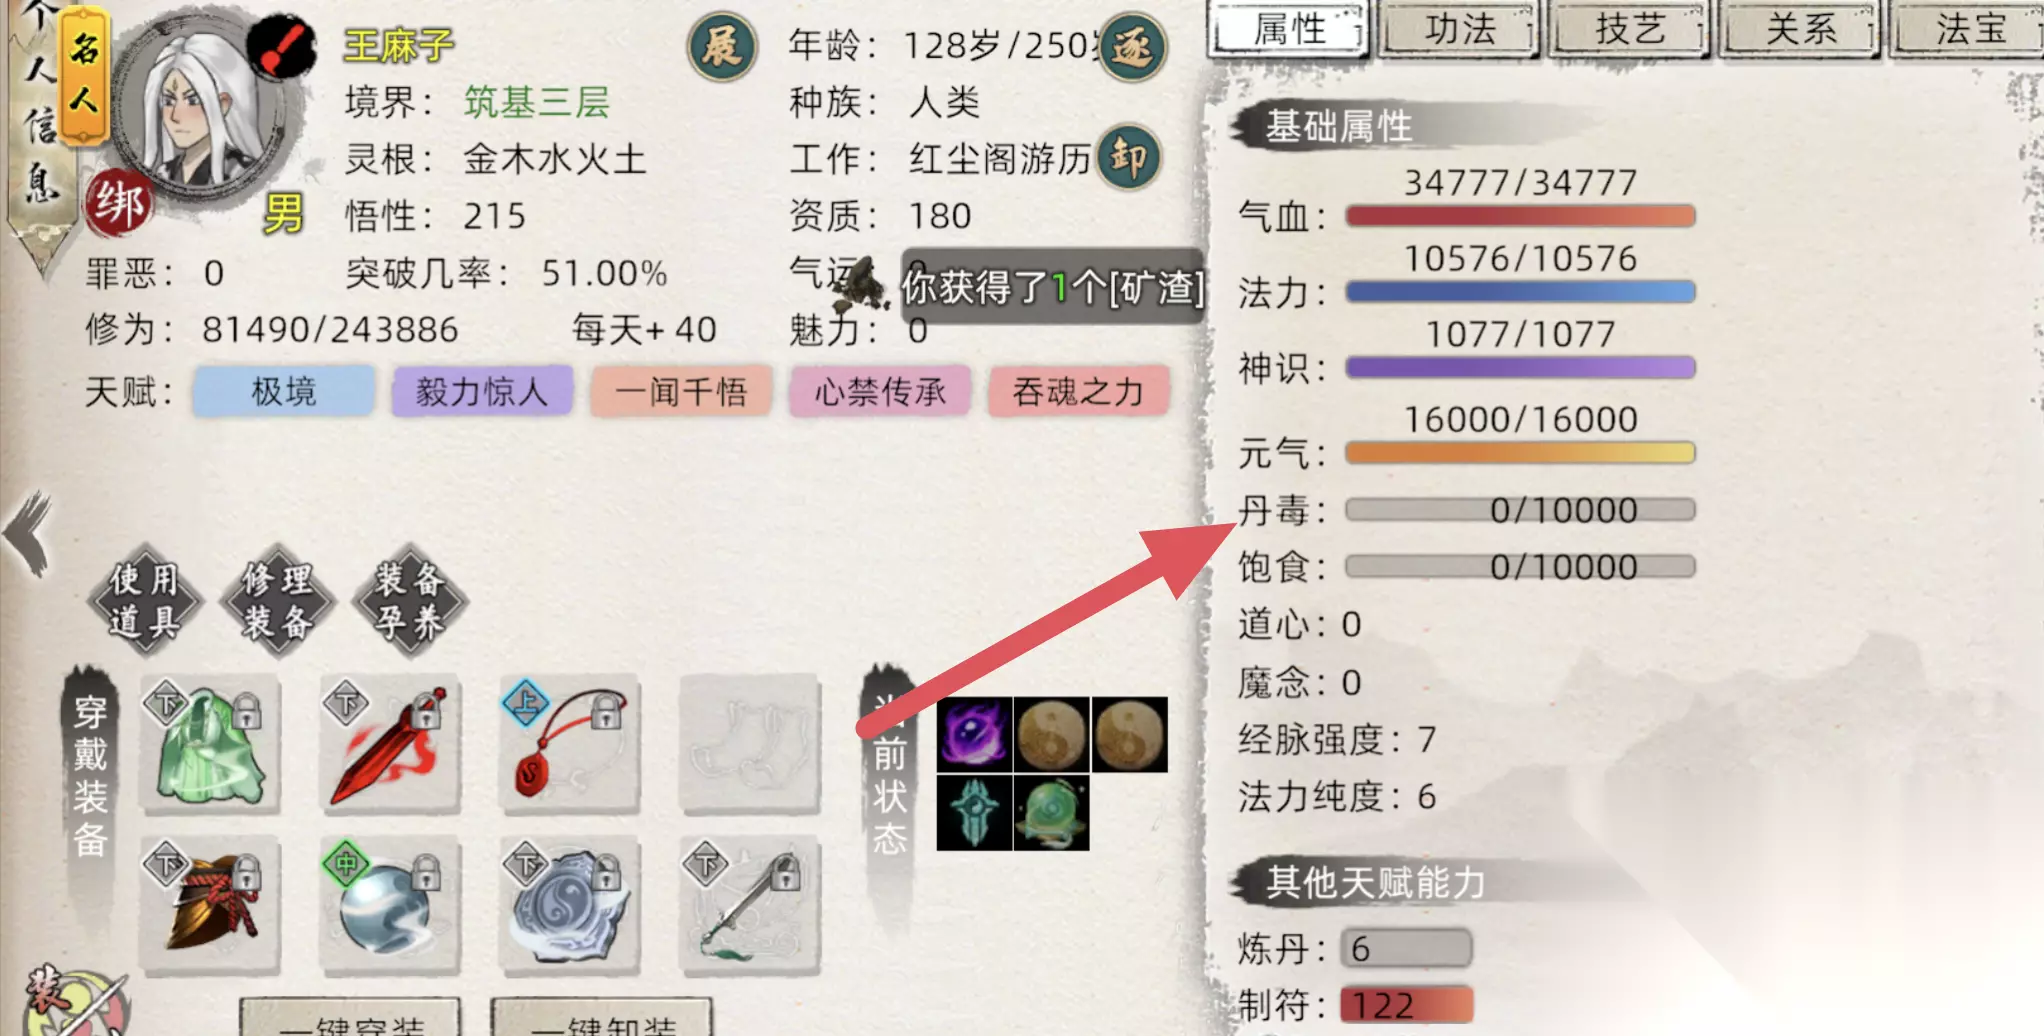Viewport: 2044px width, 1036px height.
Task: Switch to the 功法 tab
Action: click(x=1459, y=29)
